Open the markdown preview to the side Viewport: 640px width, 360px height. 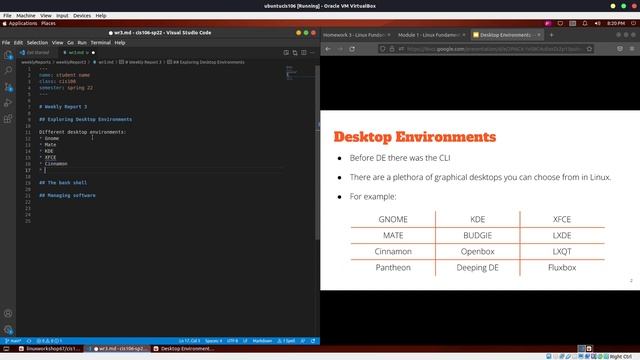pyautogui.click(x=286, y=53)
